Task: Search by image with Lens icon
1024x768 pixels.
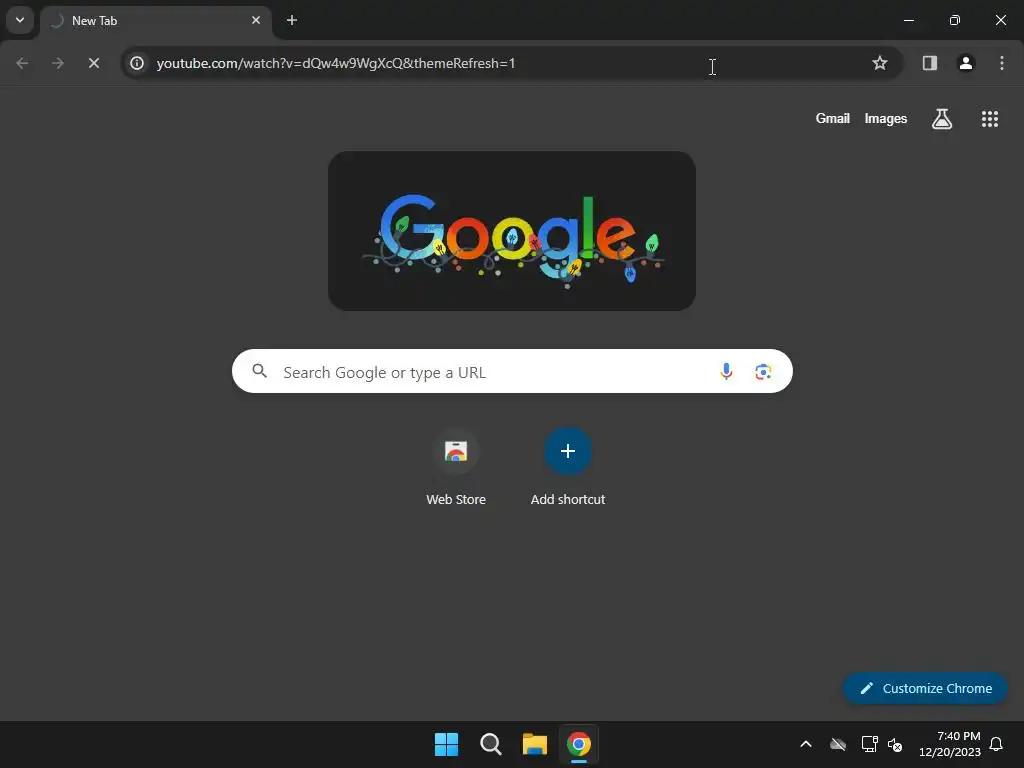Action: (763, 372)
